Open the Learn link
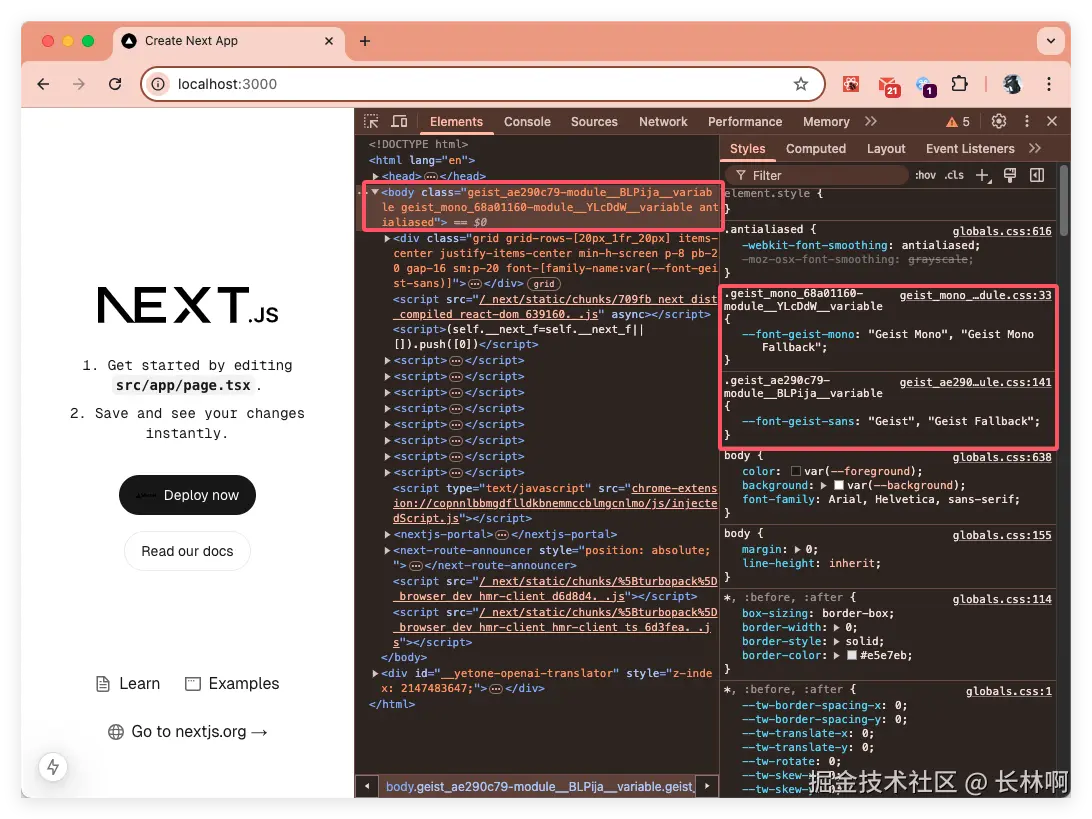The width and height of the screenshot is (1092, 819). coord(128,684)
